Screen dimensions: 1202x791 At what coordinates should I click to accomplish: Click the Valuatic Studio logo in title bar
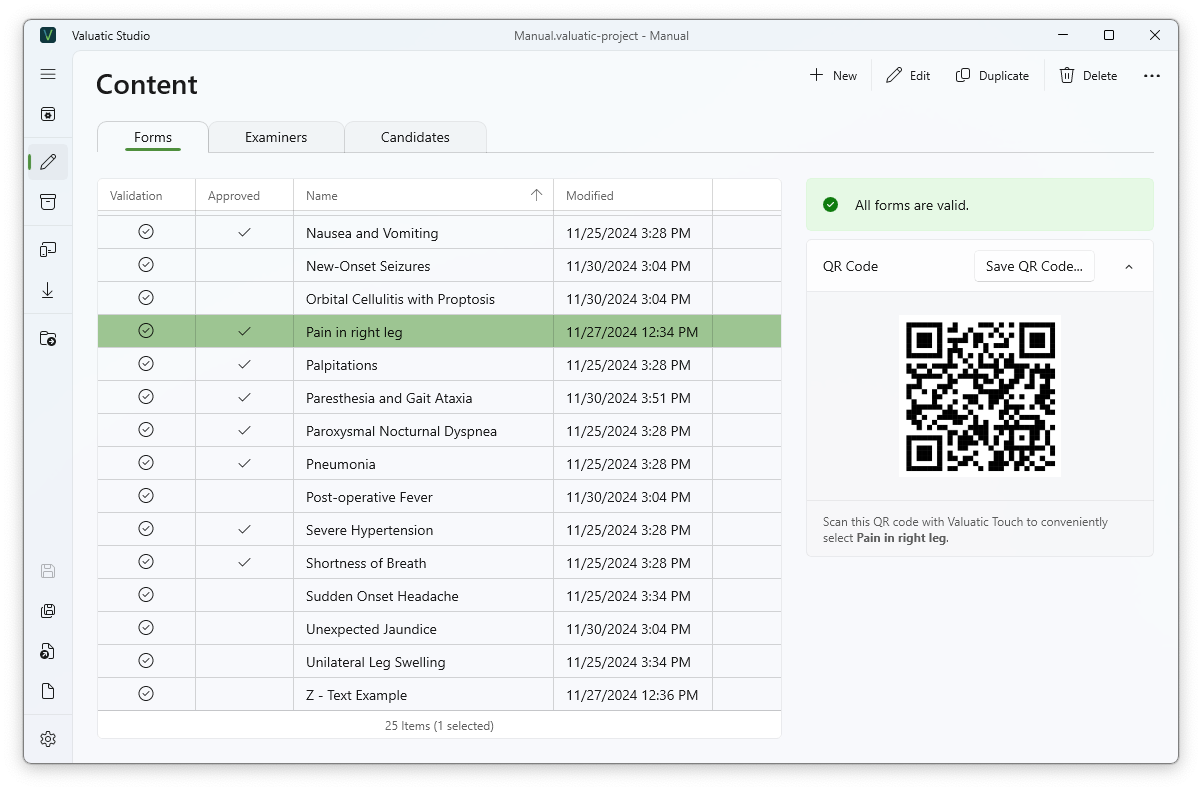click(48, 35)
